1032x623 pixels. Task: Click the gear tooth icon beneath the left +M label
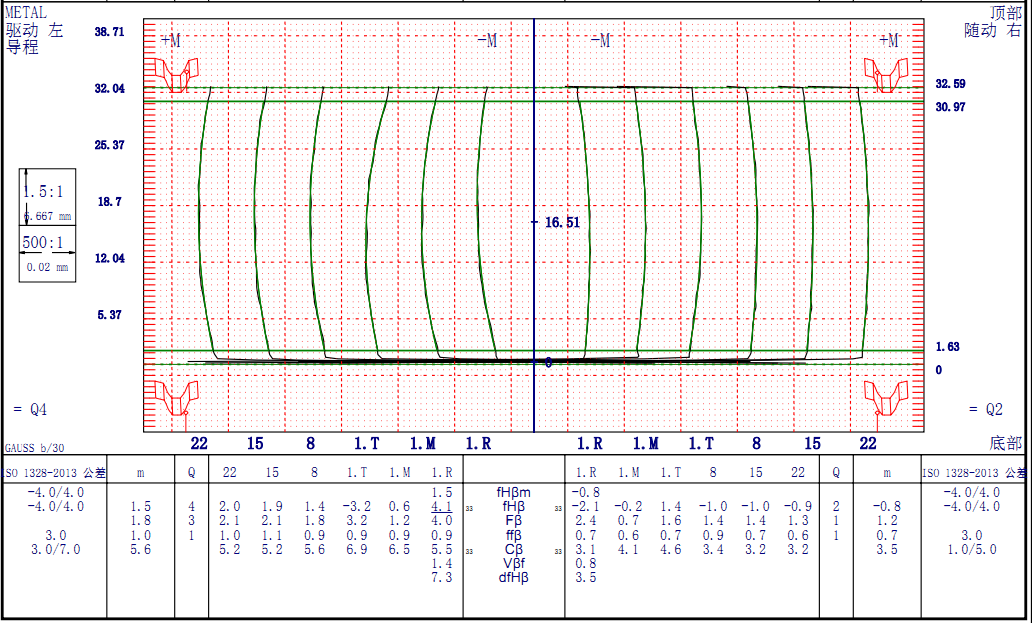click(x=176, y=74)
